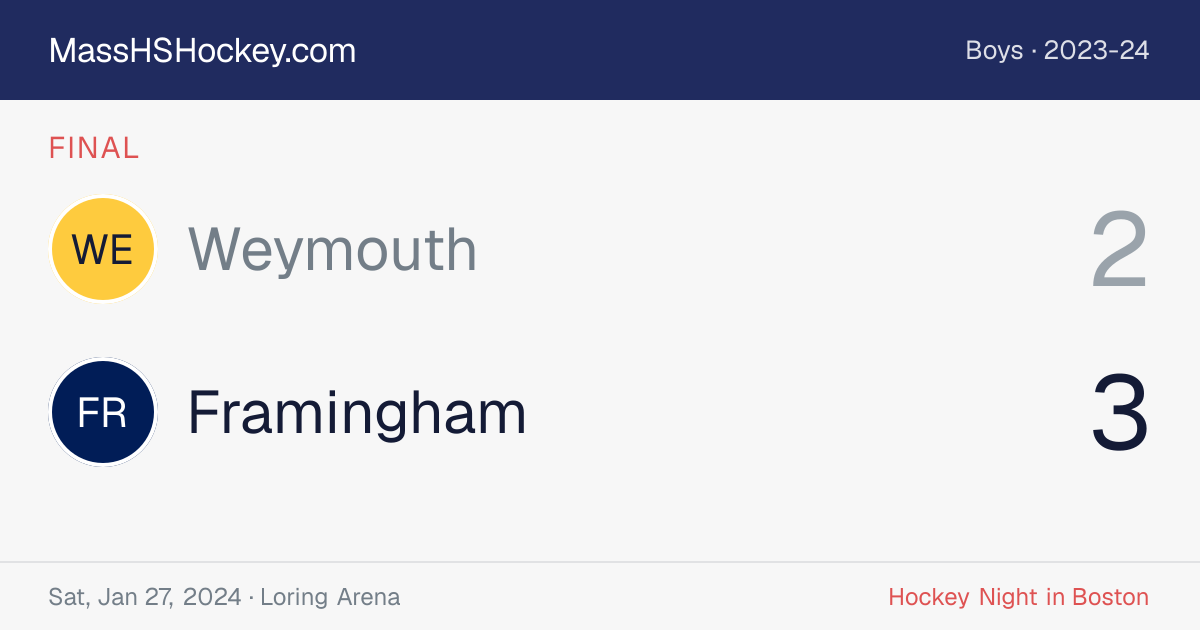
Task: Select the Boys label in header
Action: point(994,51)
